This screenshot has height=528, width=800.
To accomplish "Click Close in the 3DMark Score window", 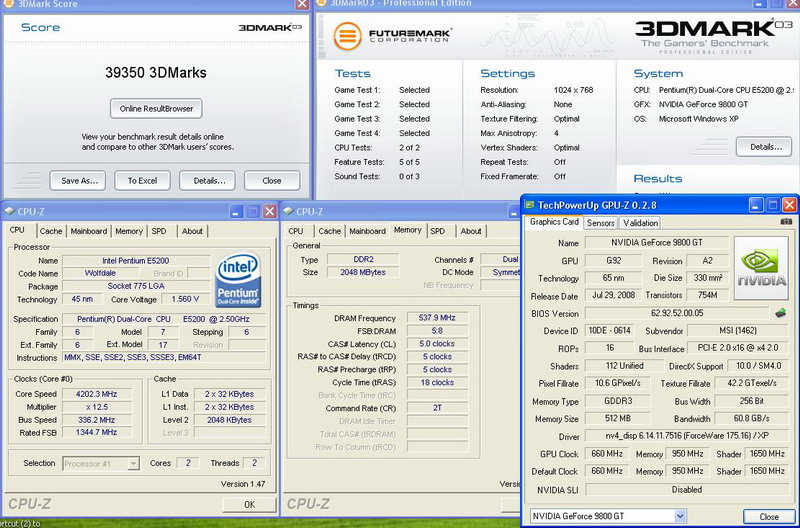I will (x=272, y=181).
